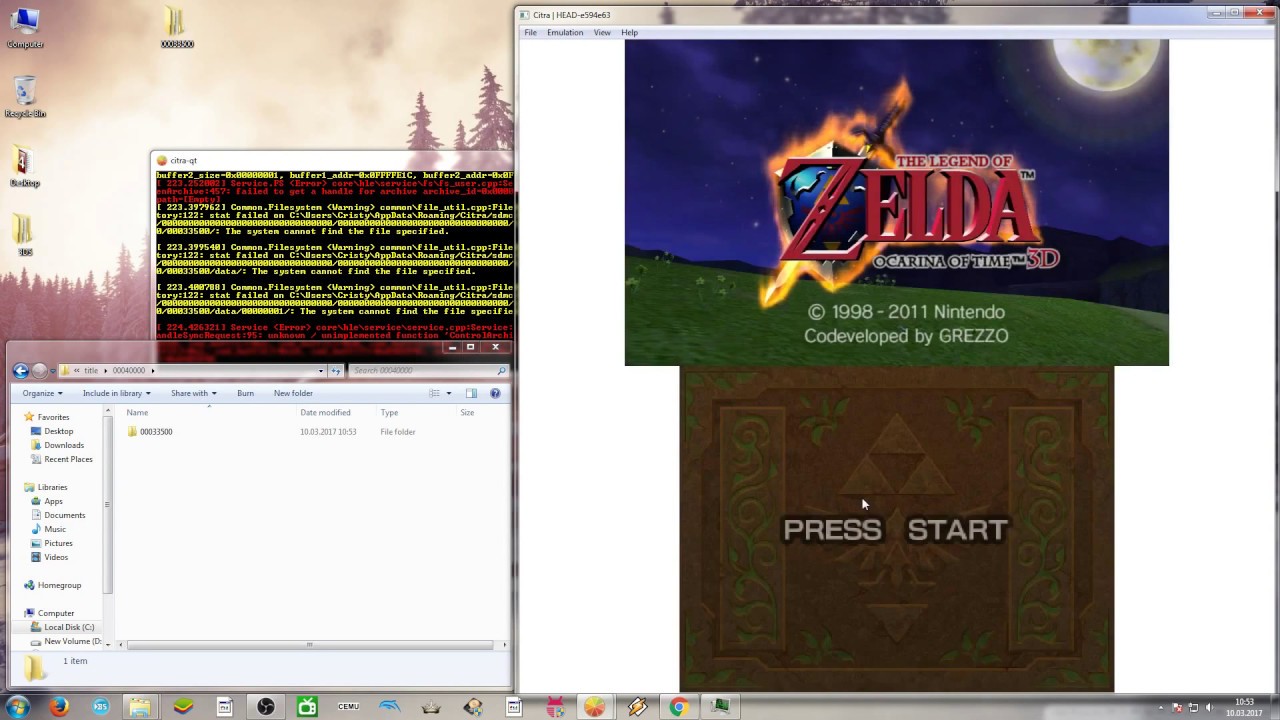Change the Explorer view mode icon

434,393
